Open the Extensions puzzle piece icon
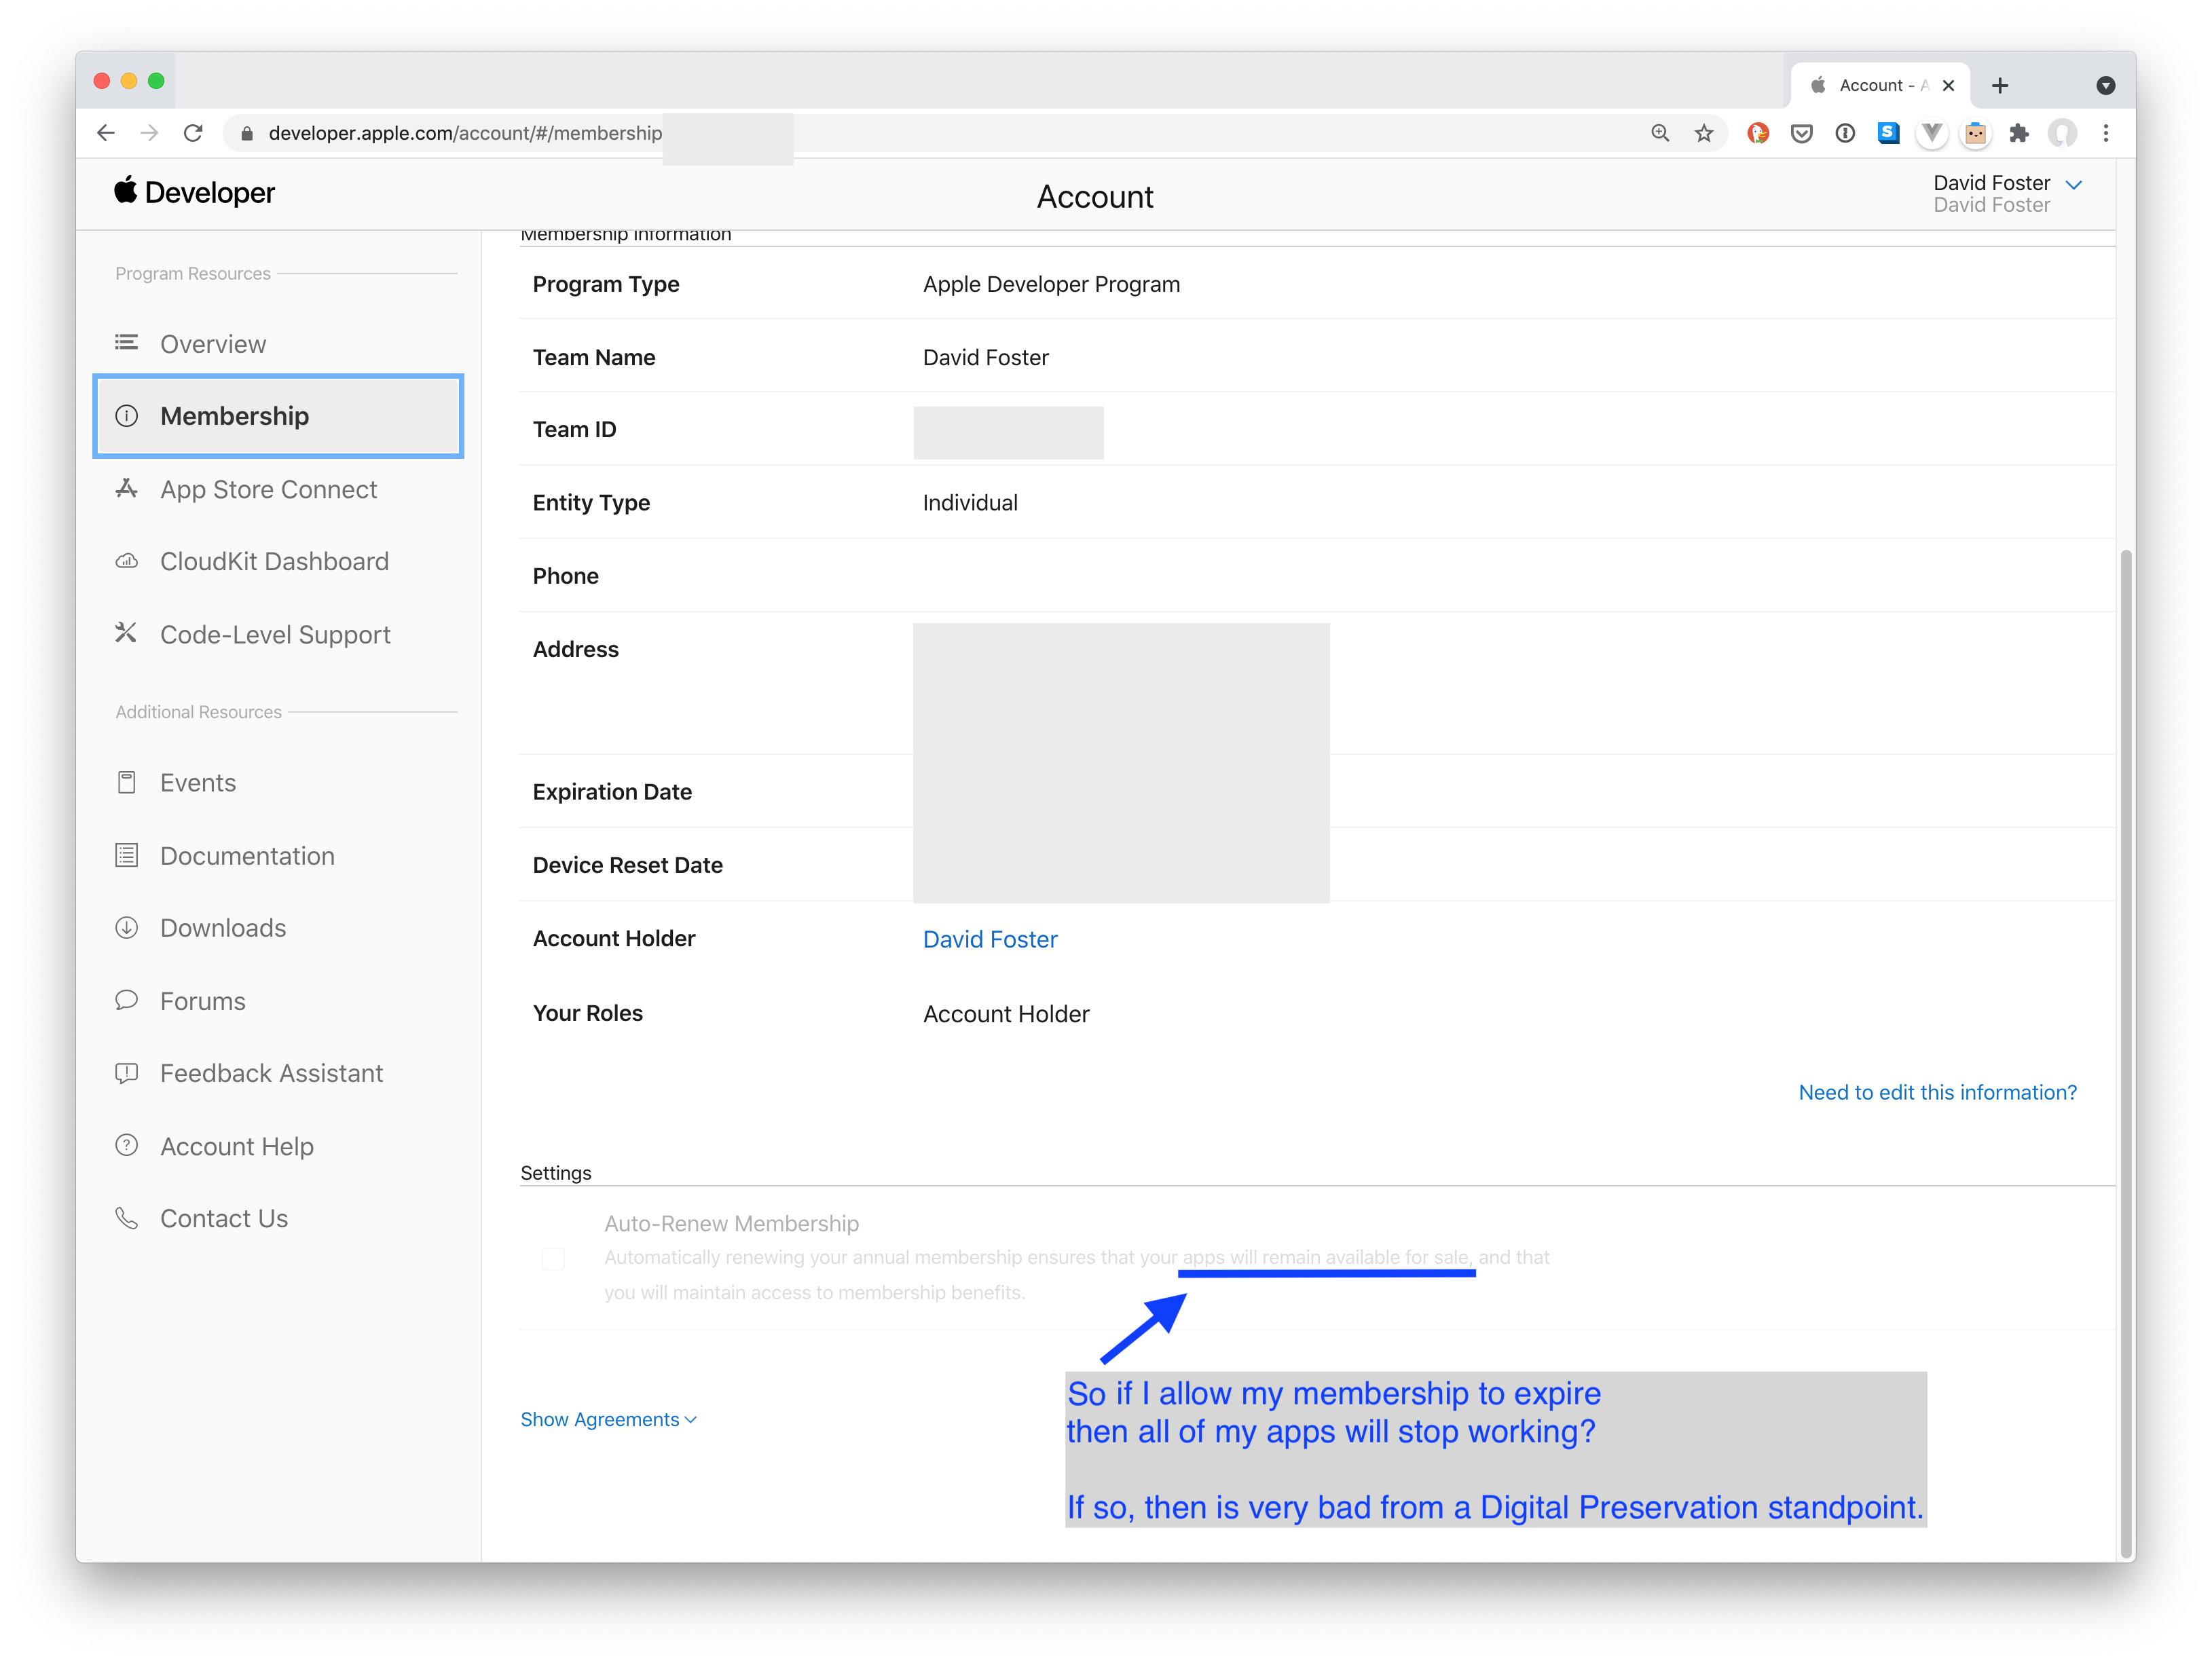 [2019, 133]
